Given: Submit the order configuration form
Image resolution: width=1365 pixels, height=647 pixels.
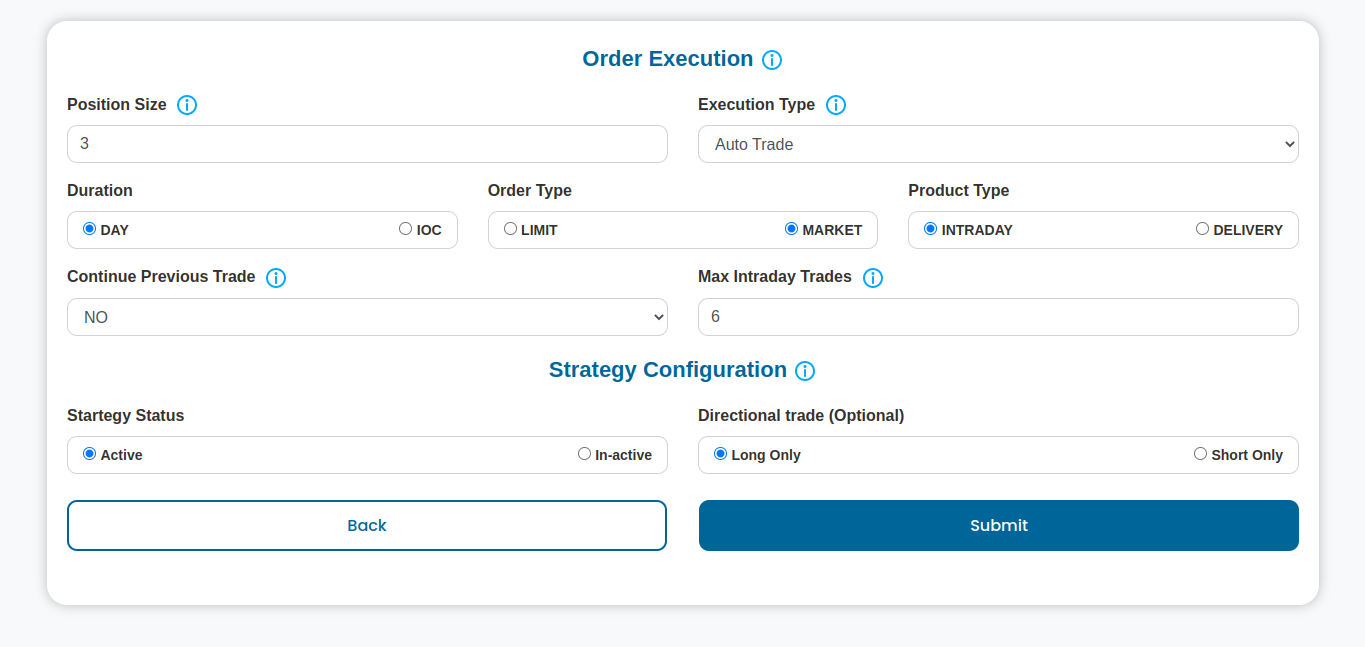Looking at the screenshot, I should point(999,525).
